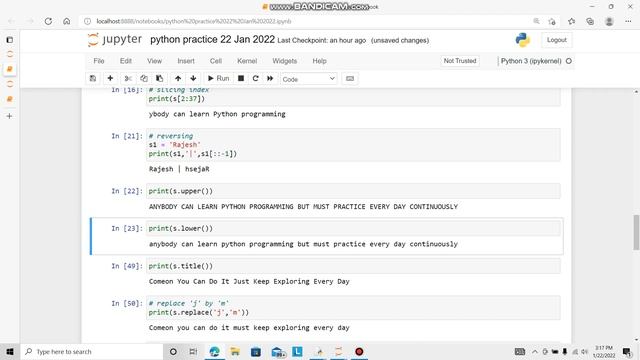Show hidden system tray icons chevron

pos(535,351)
